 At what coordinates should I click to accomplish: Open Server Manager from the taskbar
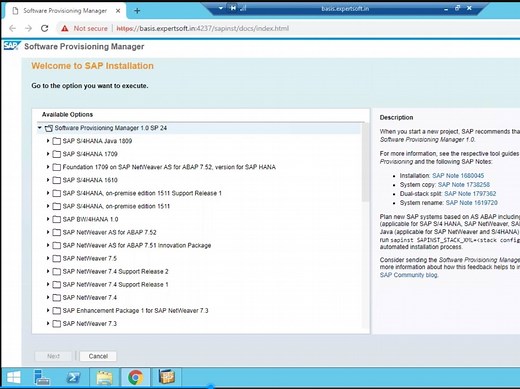pos(42,378)
